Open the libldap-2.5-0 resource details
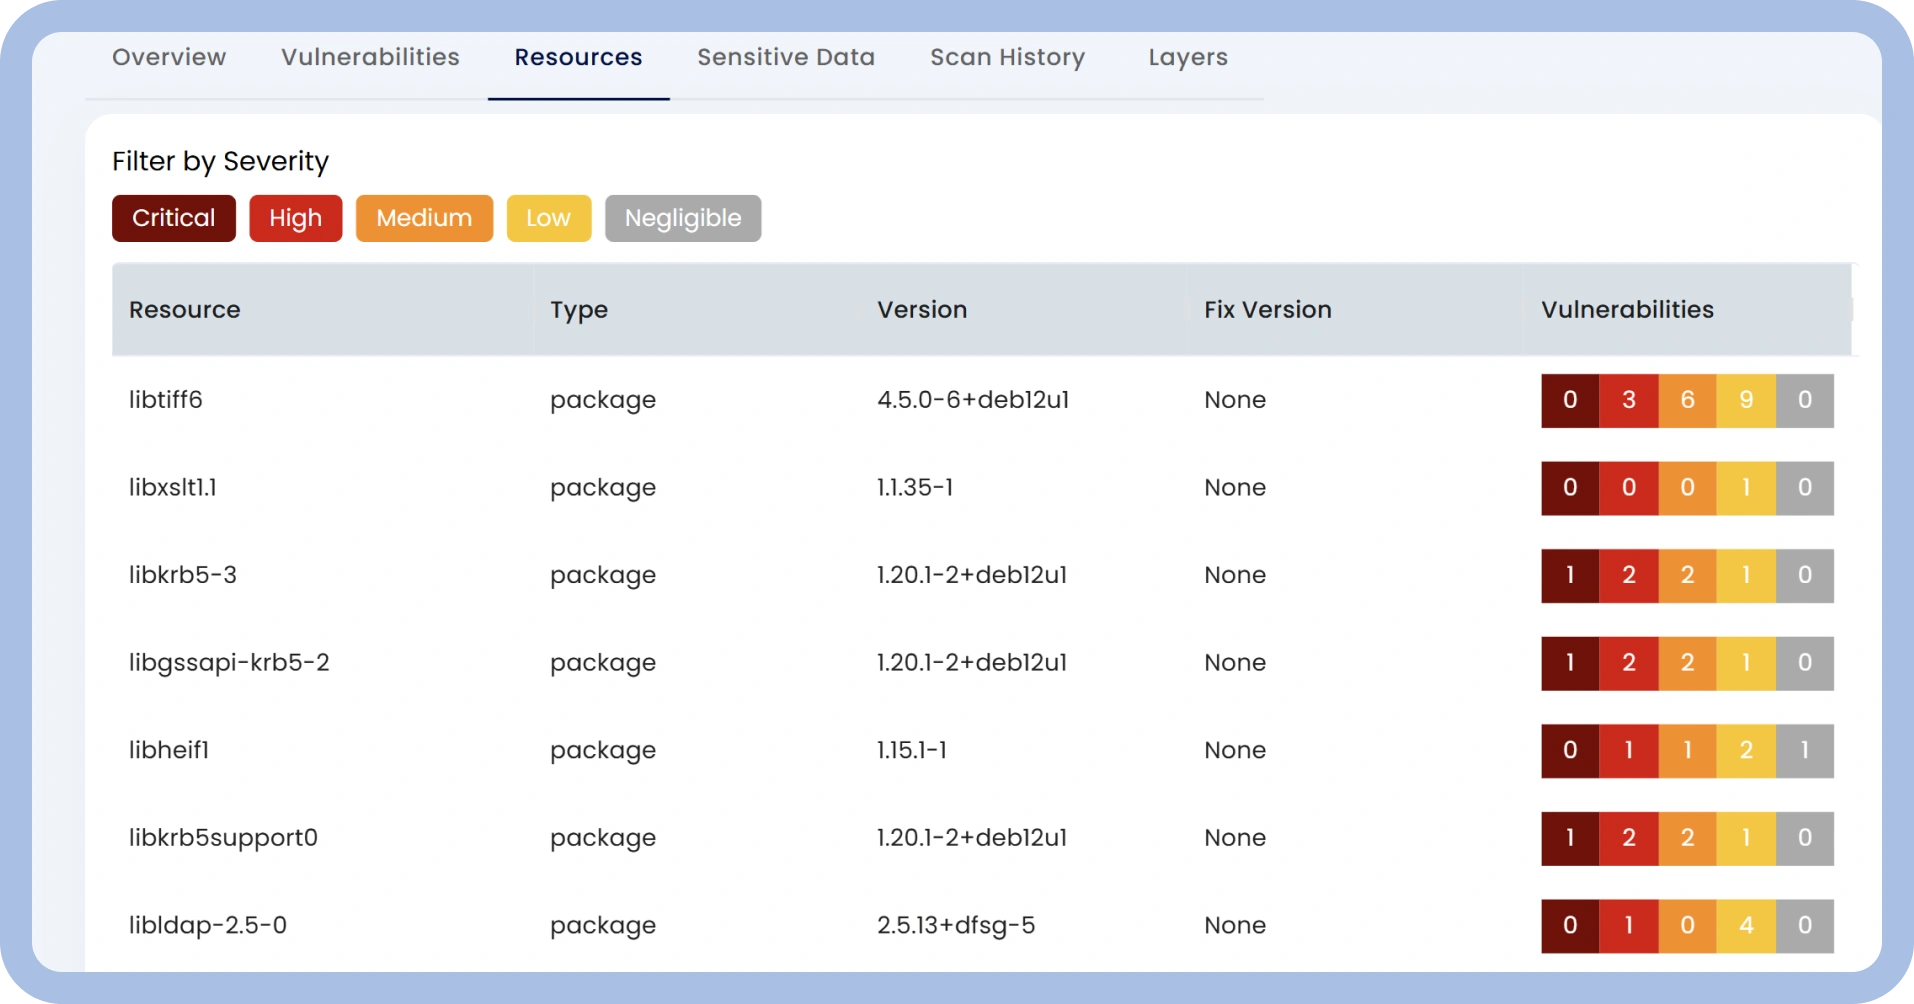The width and height of the screenshot is (1914, 1004). [205, 926]
